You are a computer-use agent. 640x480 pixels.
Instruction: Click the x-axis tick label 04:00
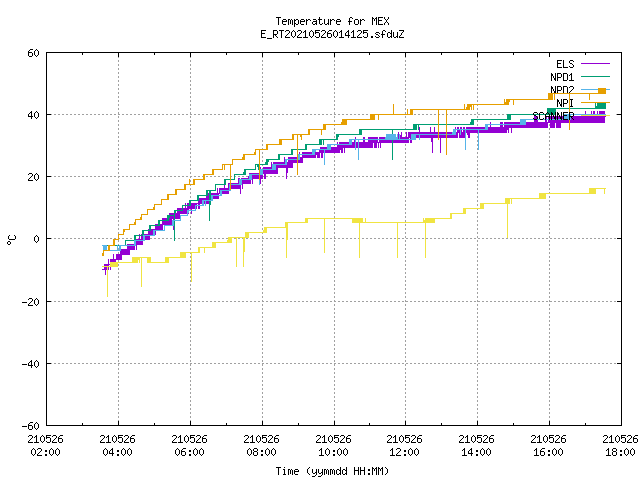118,452
